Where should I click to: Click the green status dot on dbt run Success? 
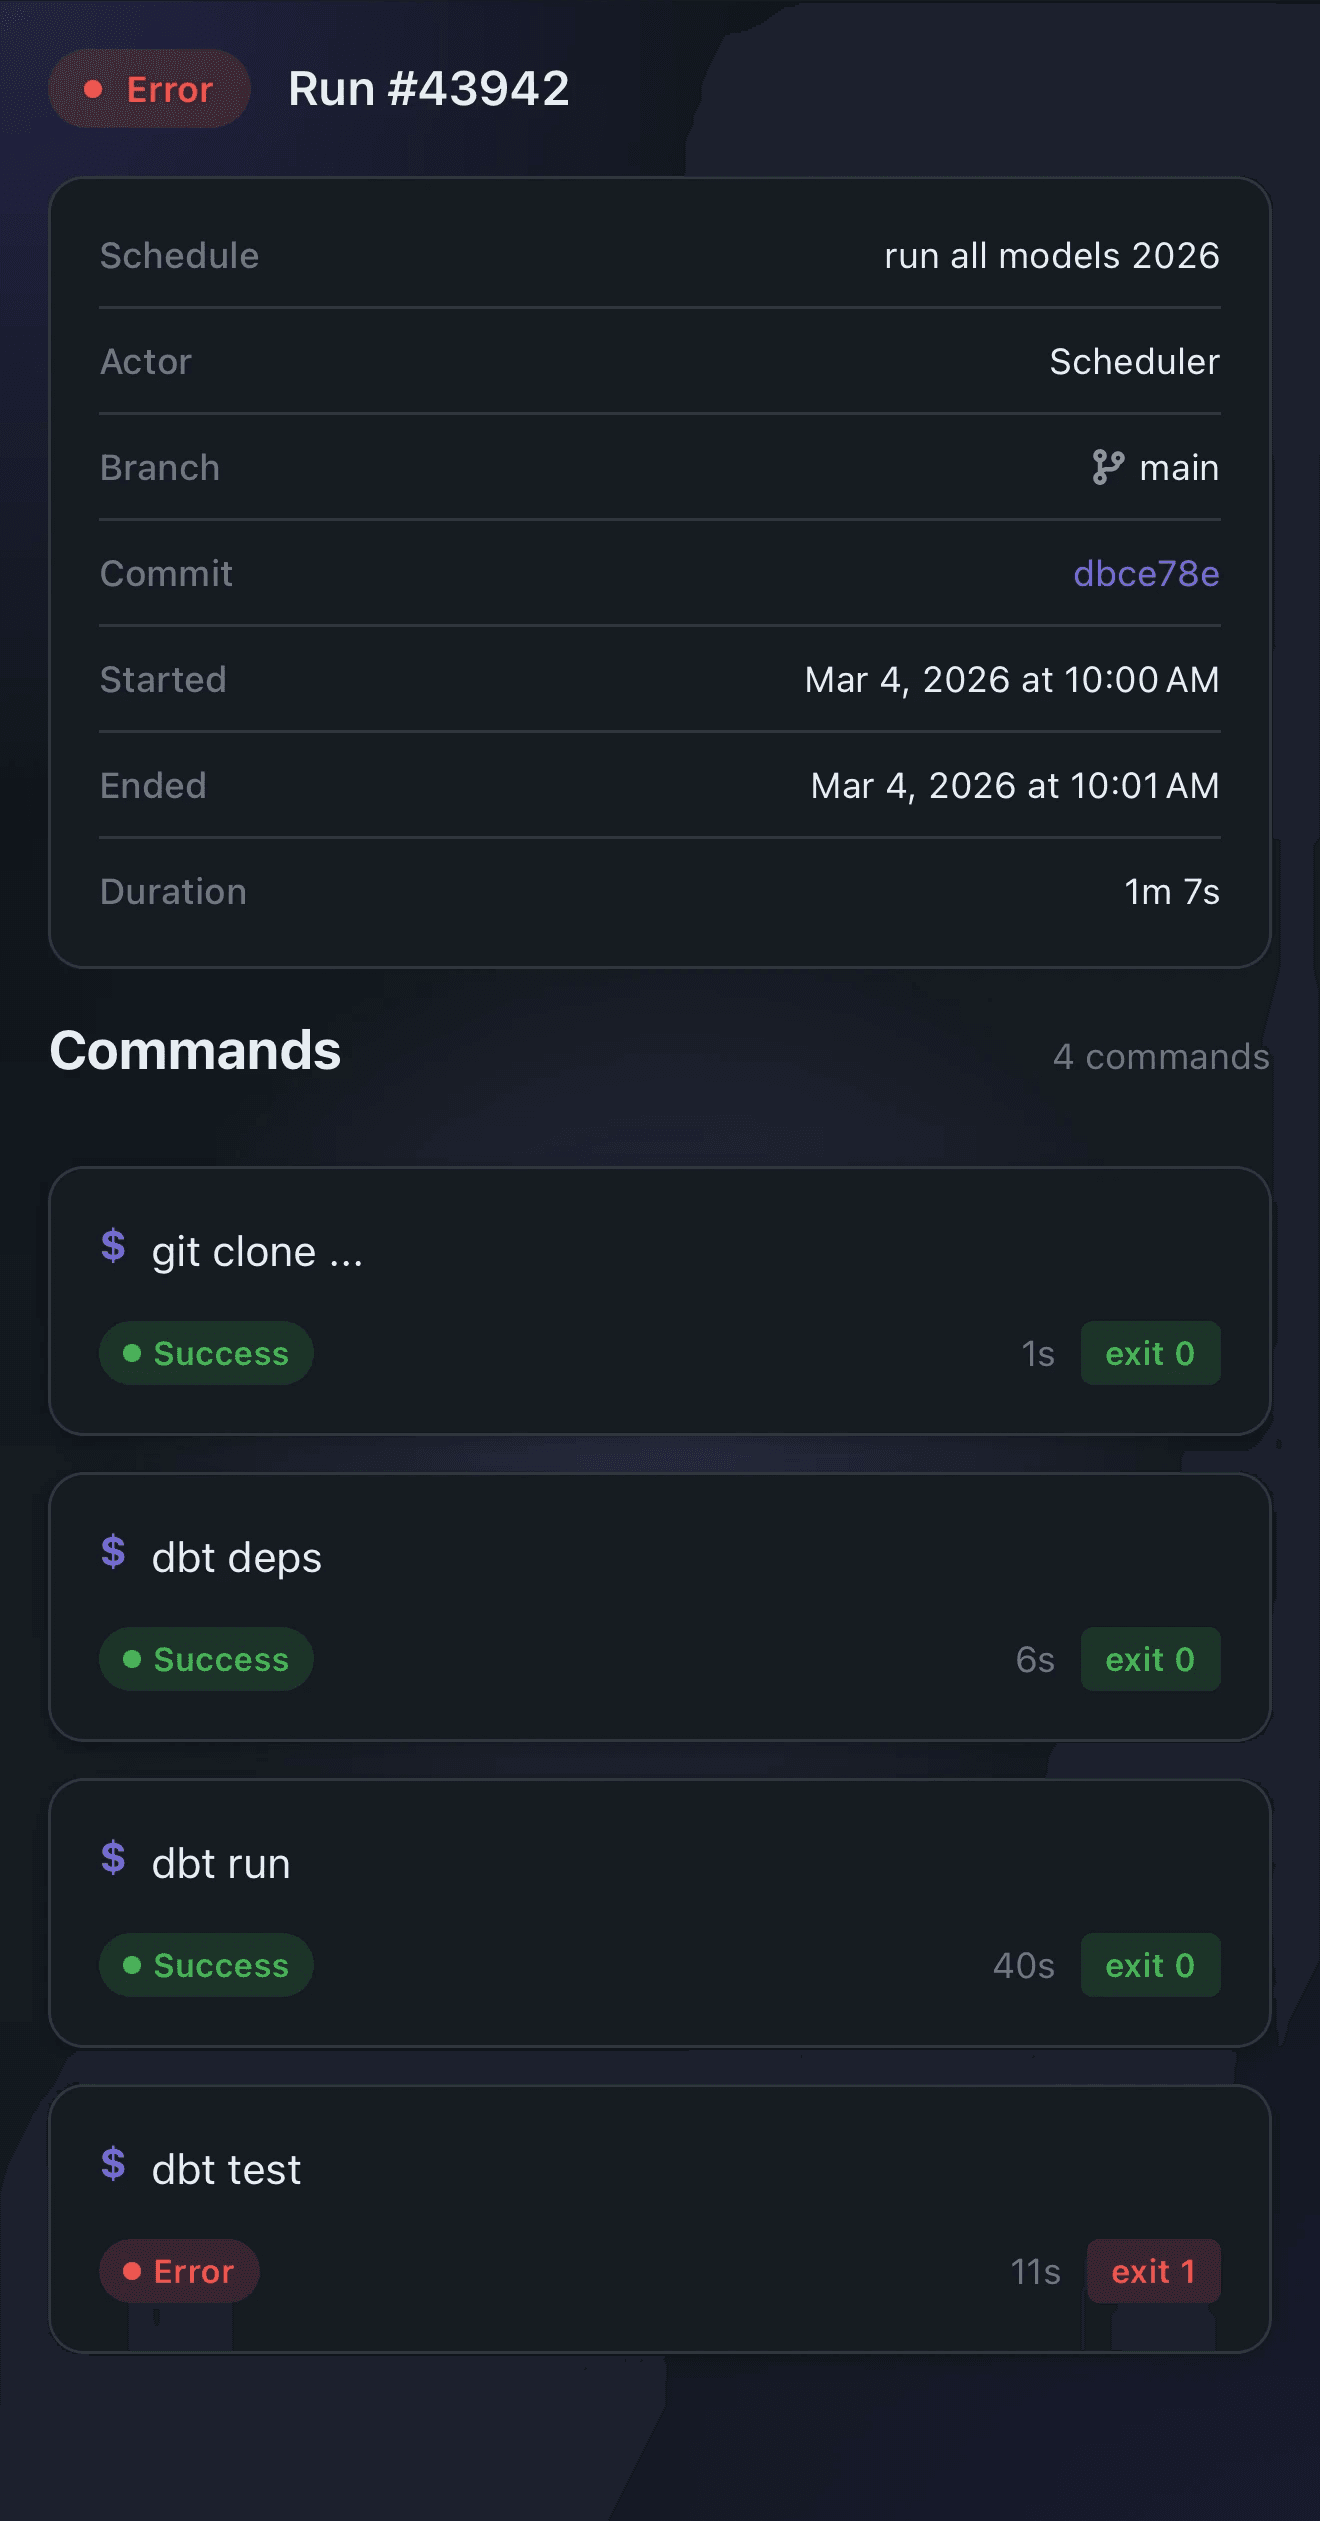(x=133, y=1964)
